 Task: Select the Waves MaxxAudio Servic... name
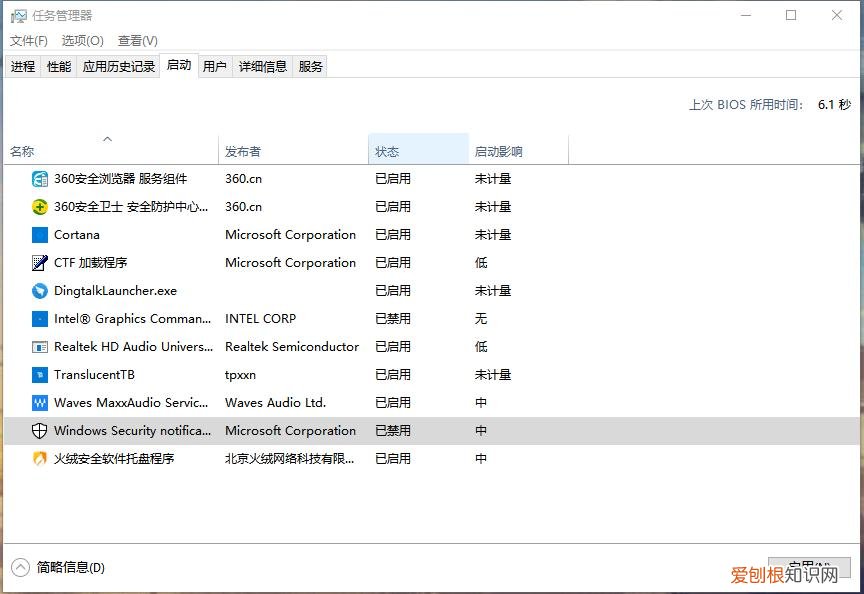[x=131, y=403]
